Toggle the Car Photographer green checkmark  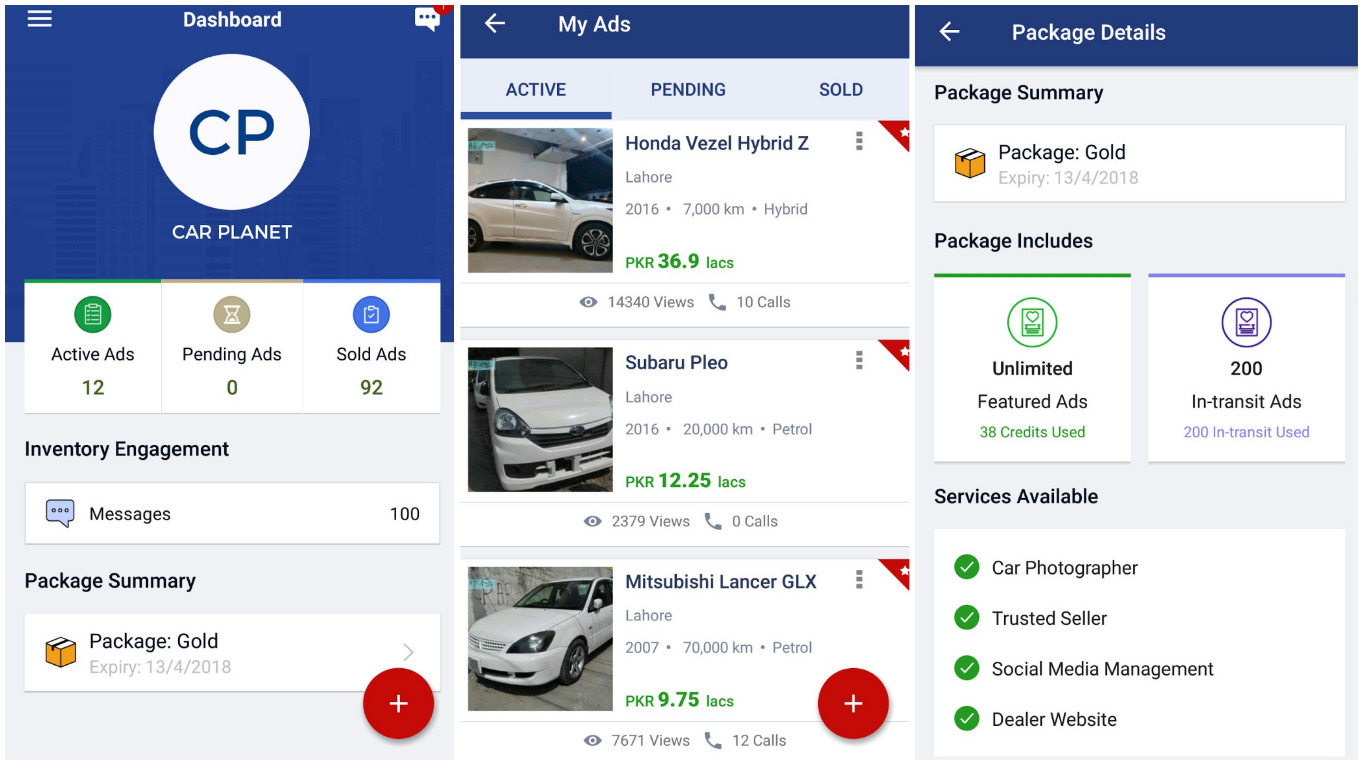coord(966,568)
